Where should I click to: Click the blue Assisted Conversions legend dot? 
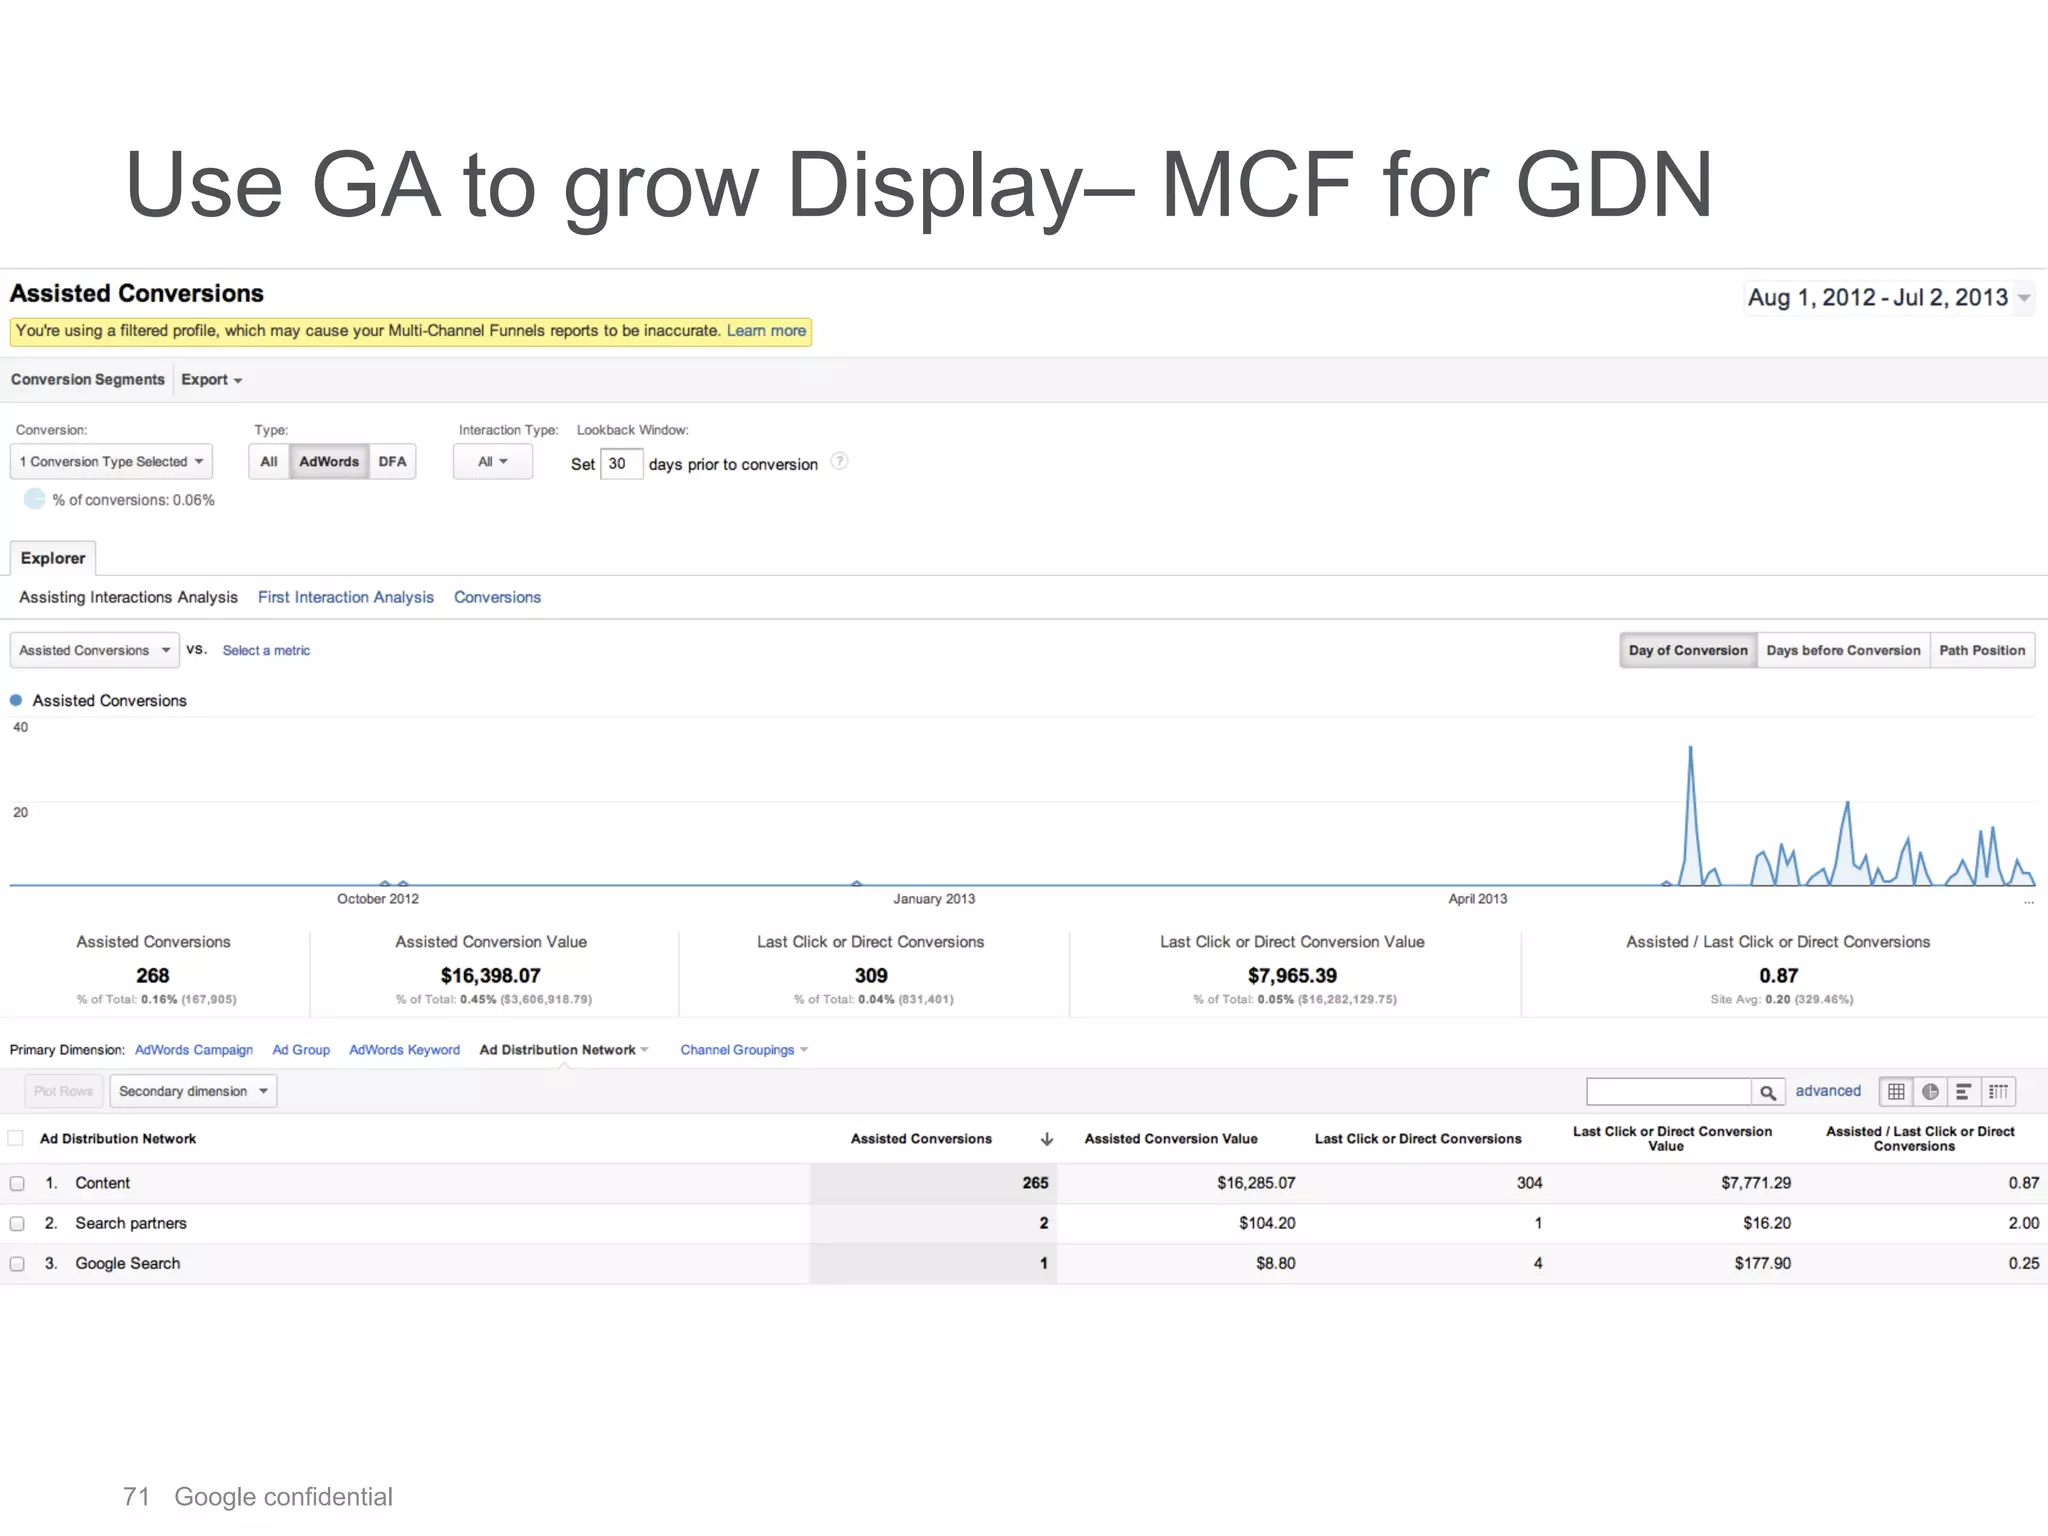point(16,700)
